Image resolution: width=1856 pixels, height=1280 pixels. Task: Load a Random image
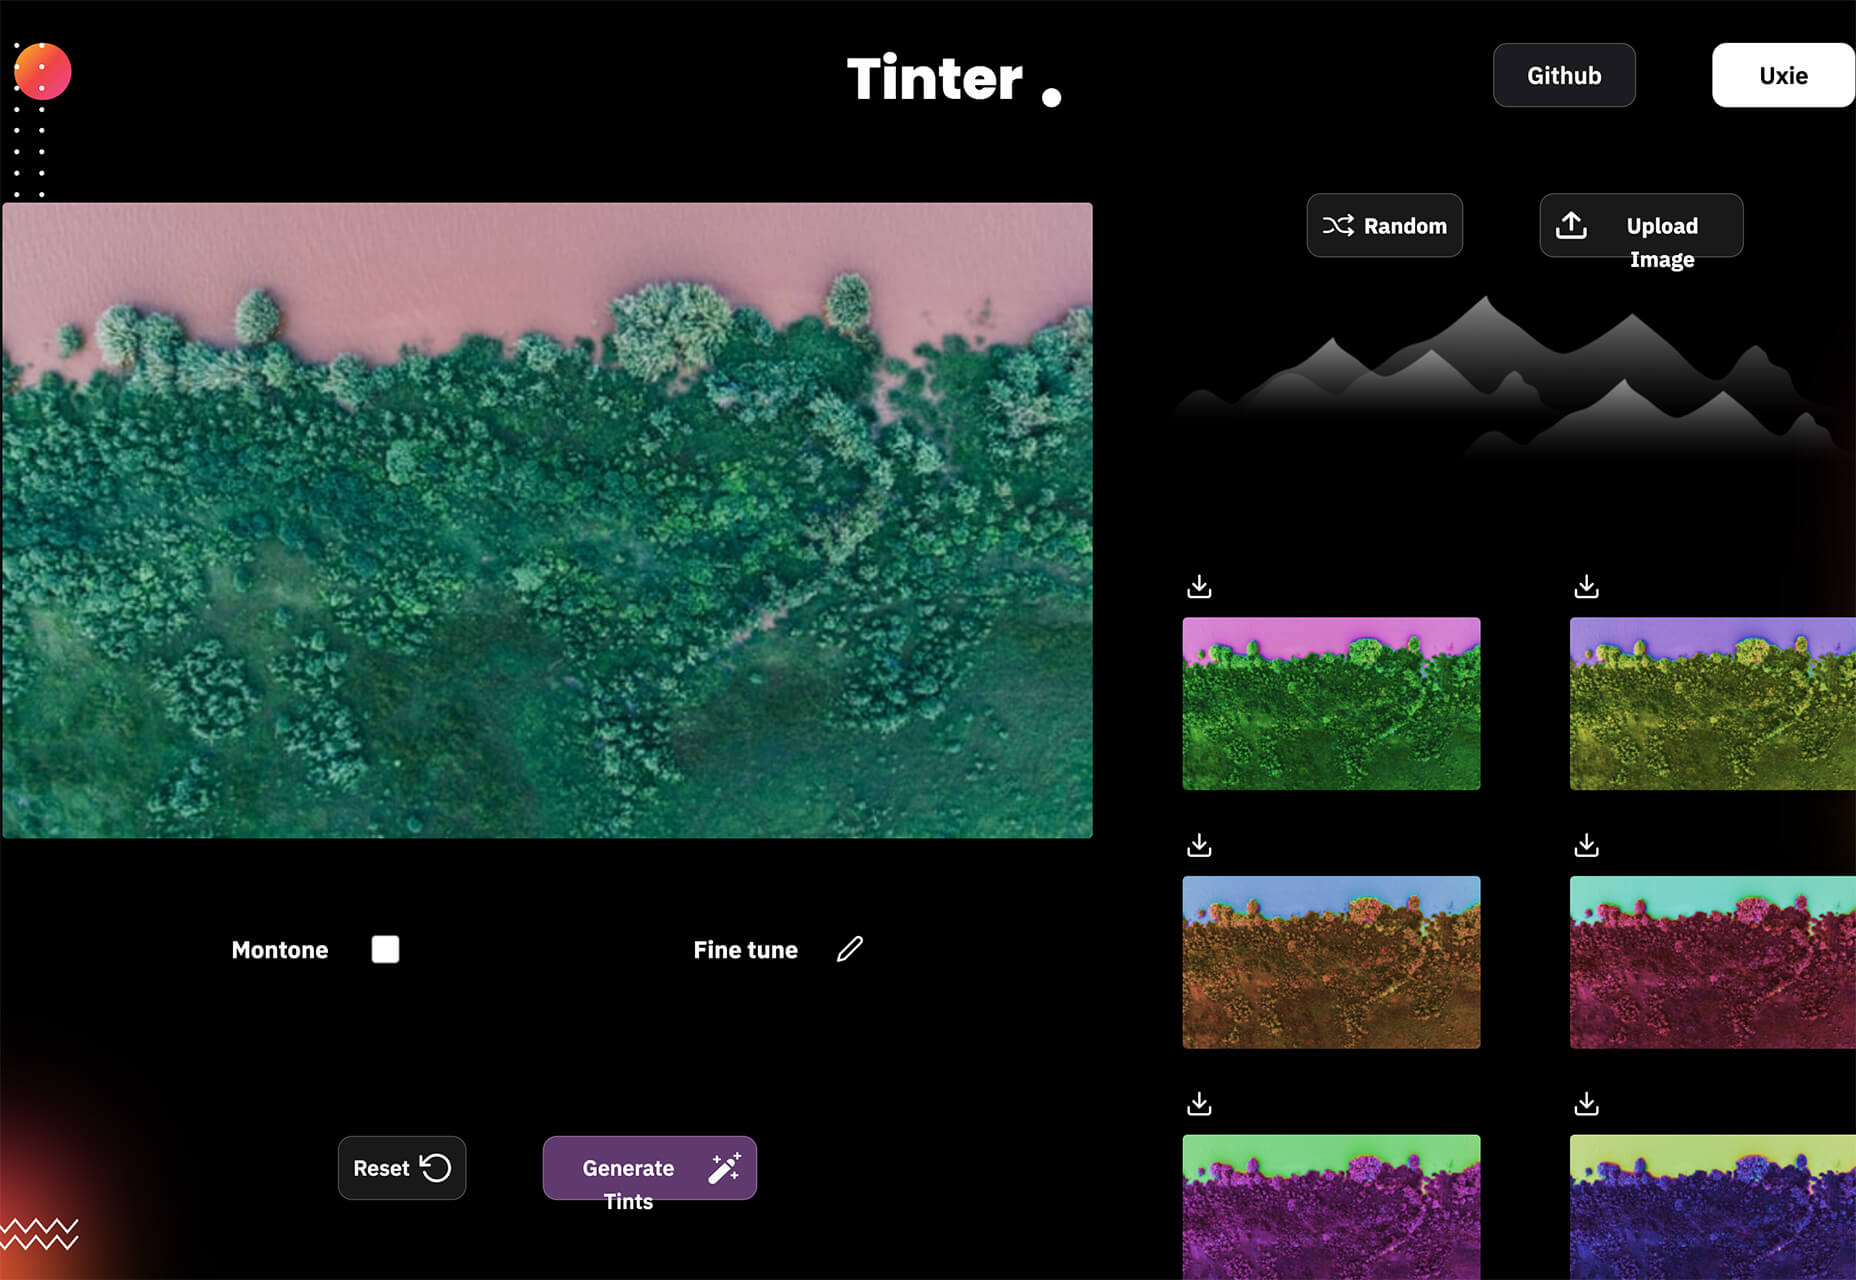click(1384, 225)
